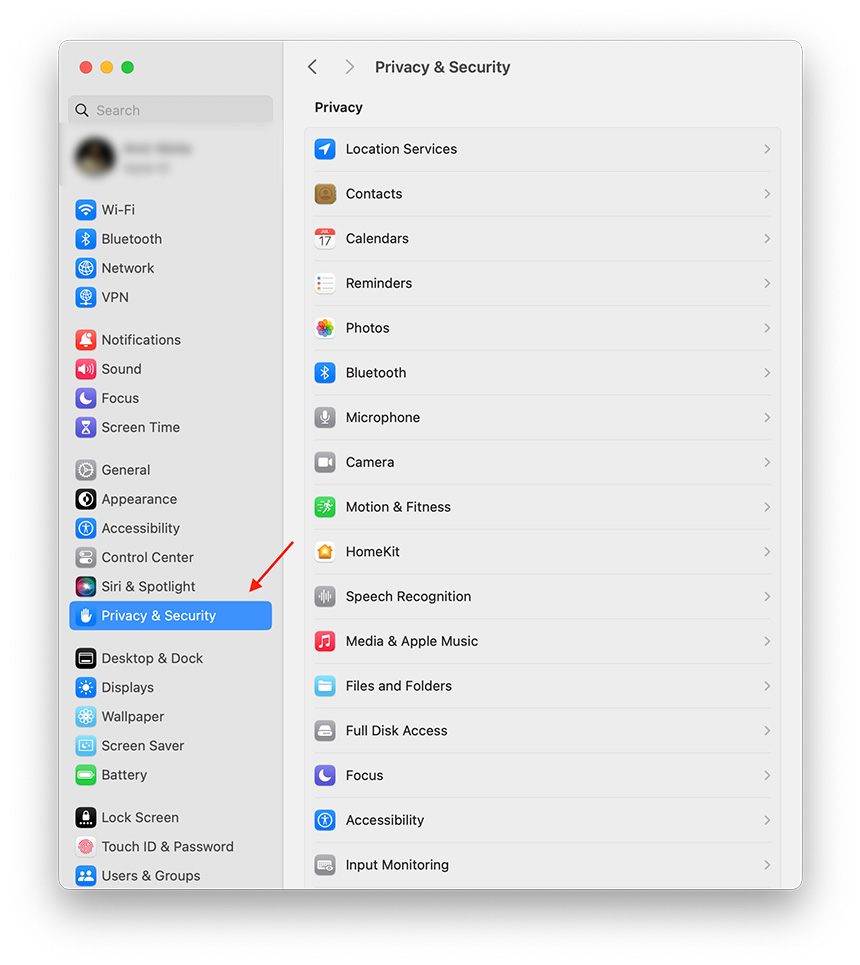
Task: Click the Microphone icon in Privacy list
Action: click(325, 417)
